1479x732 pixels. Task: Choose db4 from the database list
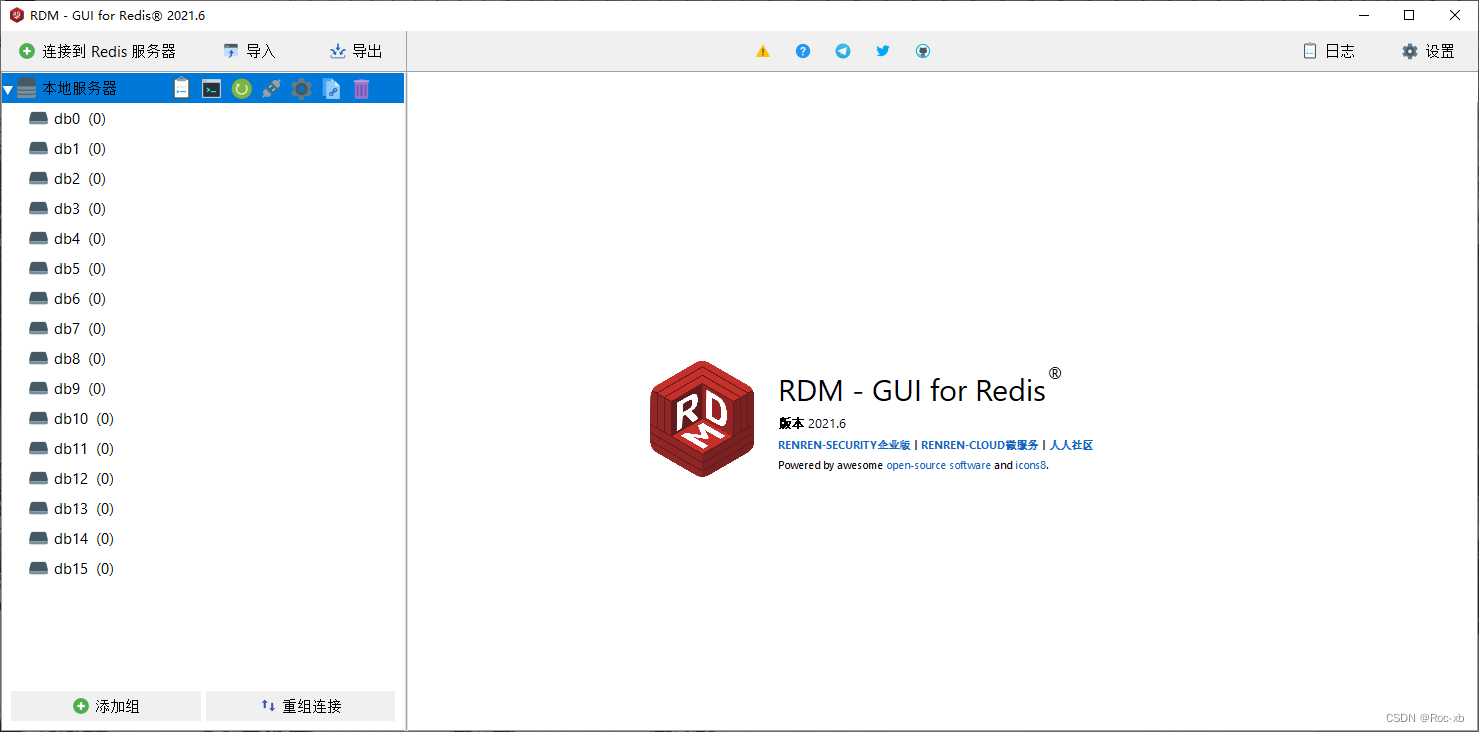(x=203, y=239)
